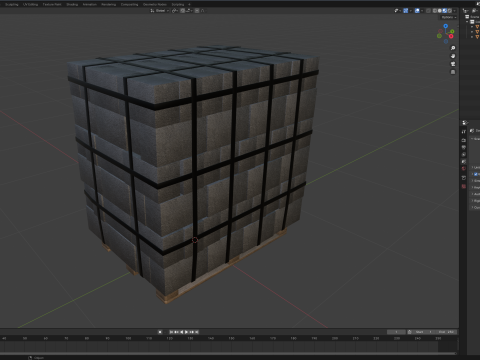
Task: Click the Start frame field
Action: (x=424, y=332)
